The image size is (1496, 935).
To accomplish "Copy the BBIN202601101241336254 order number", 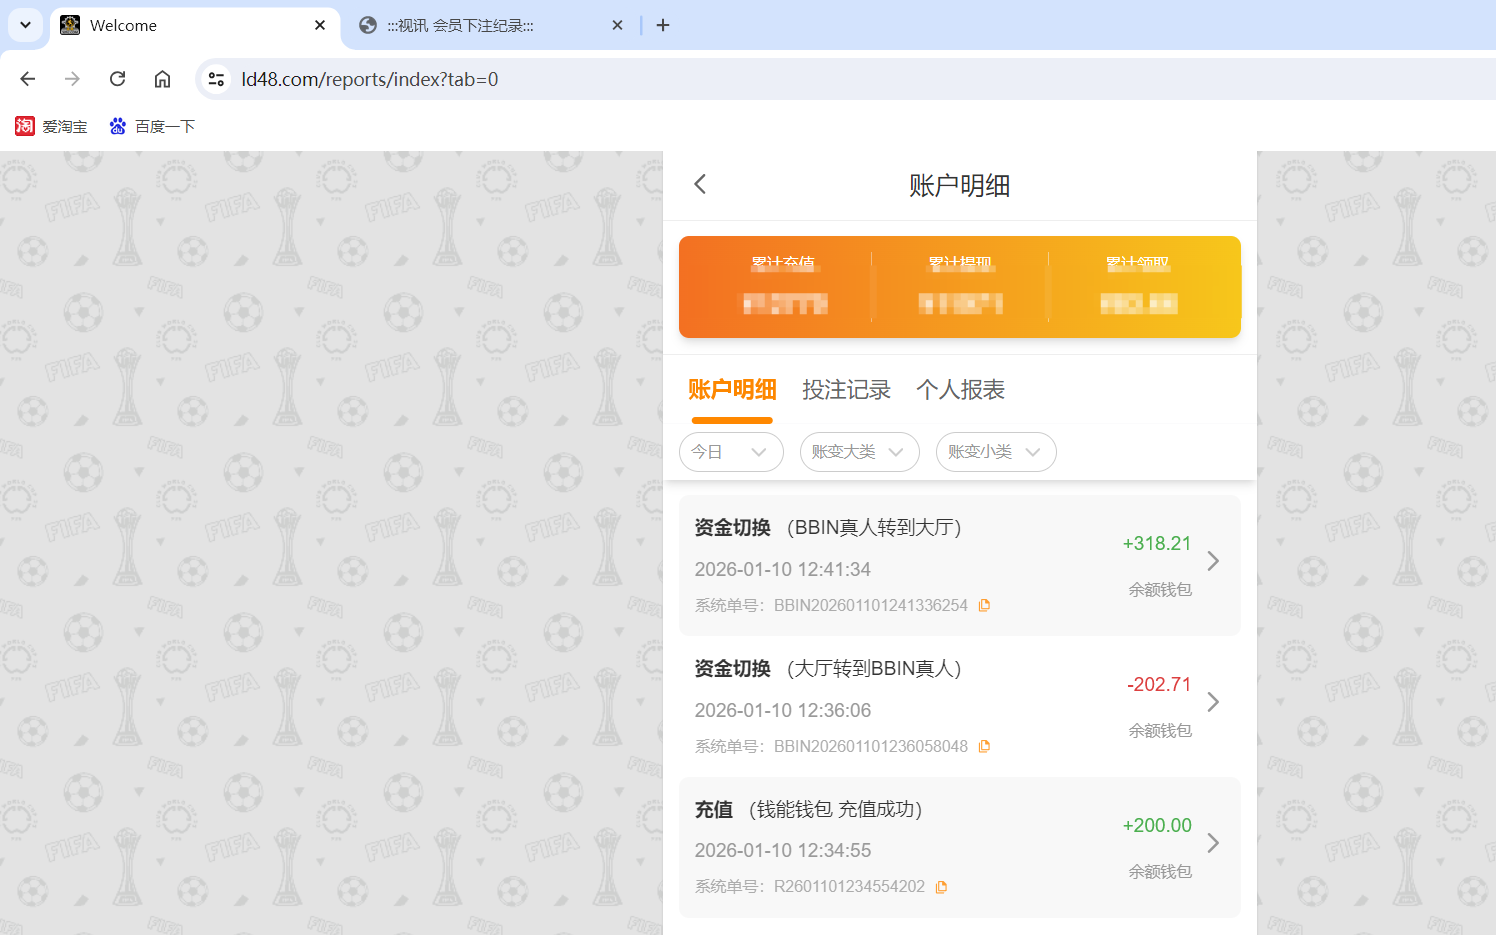I will [984, 604].
